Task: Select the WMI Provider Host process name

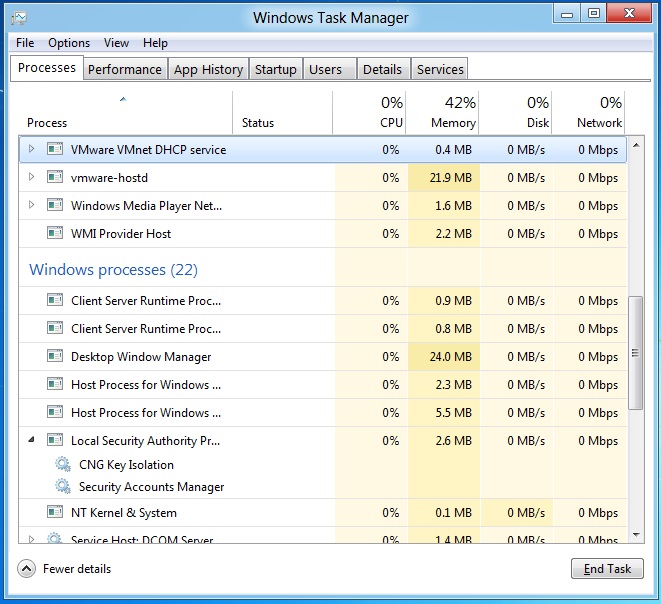Action: tap(121, 234)
